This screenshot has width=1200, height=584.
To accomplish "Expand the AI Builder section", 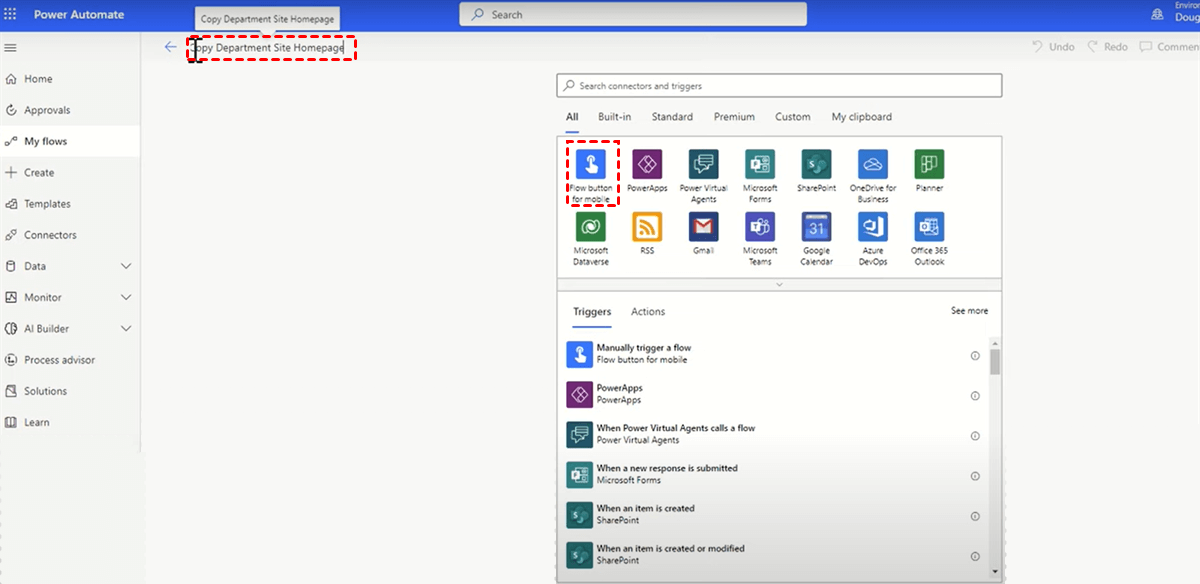I will click(126, 328).
